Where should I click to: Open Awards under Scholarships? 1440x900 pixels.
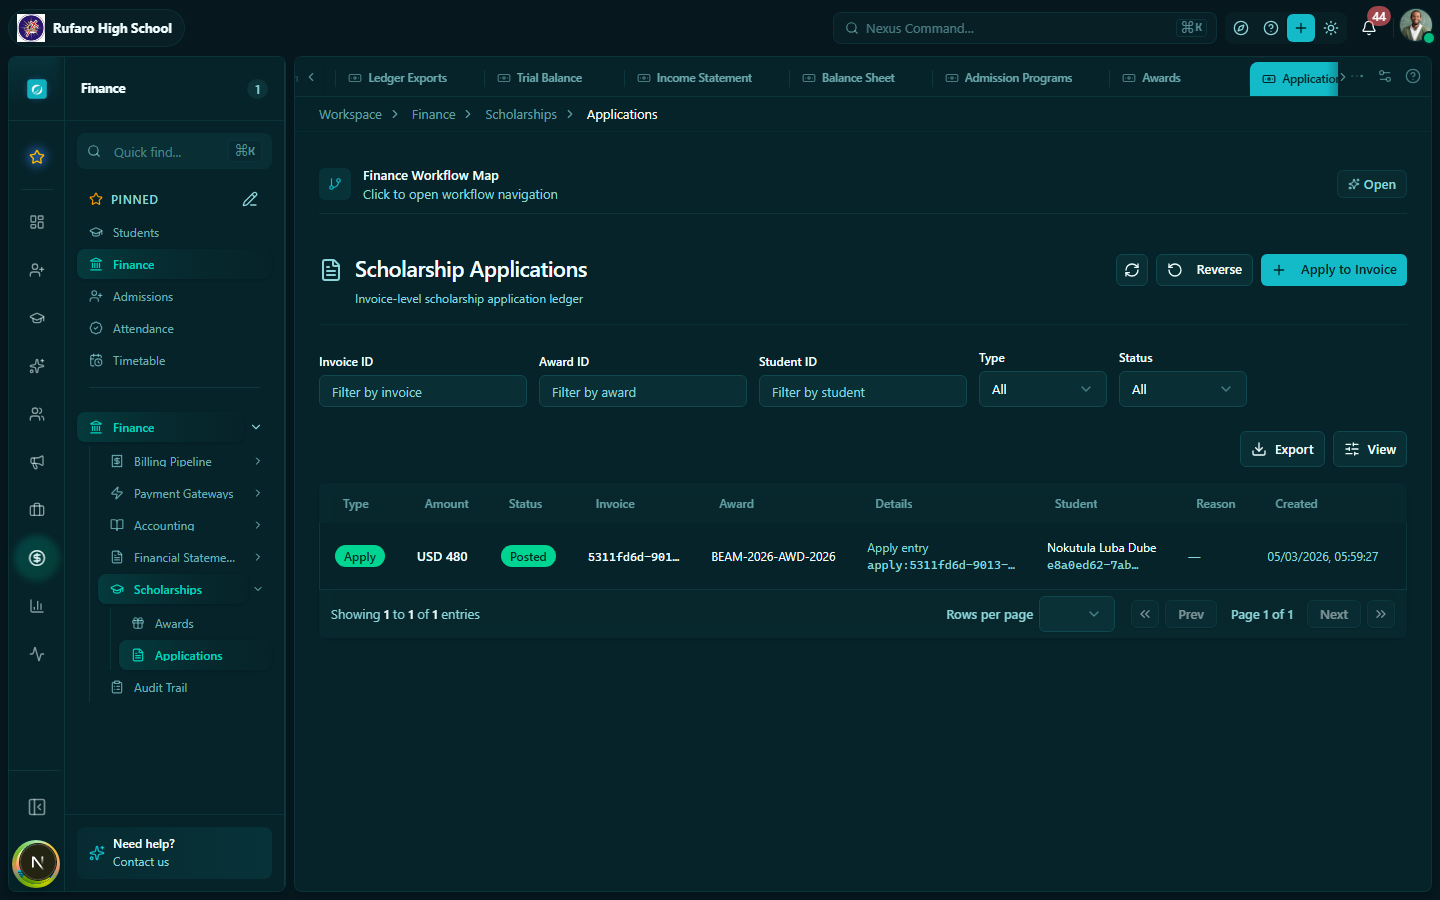(x=195, y=624)
